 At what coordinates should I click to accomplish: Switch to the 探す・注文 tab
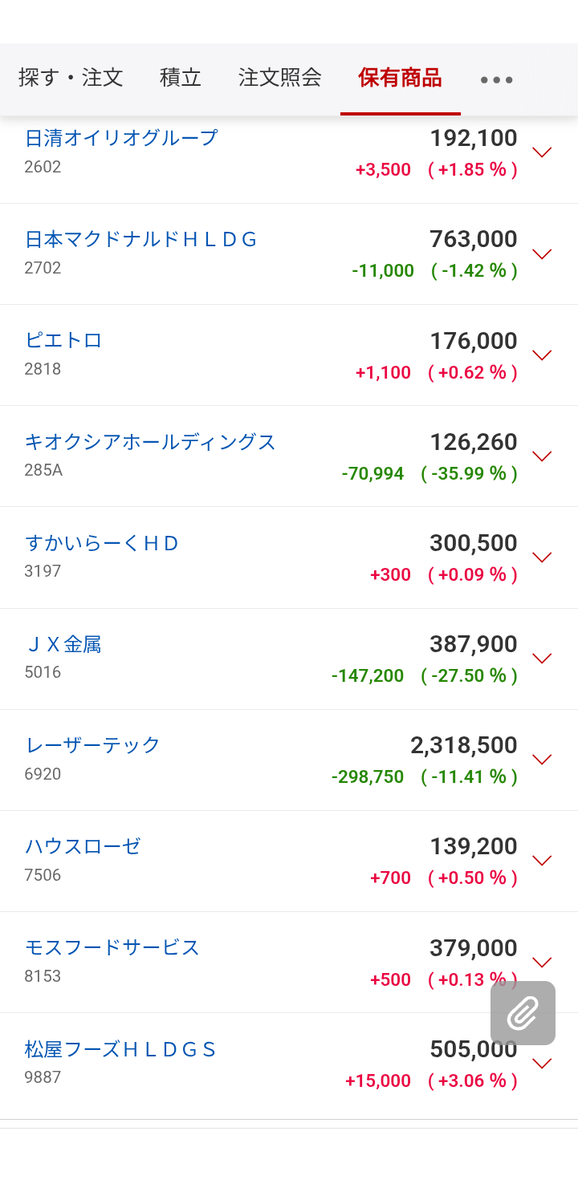coord(71,78)
